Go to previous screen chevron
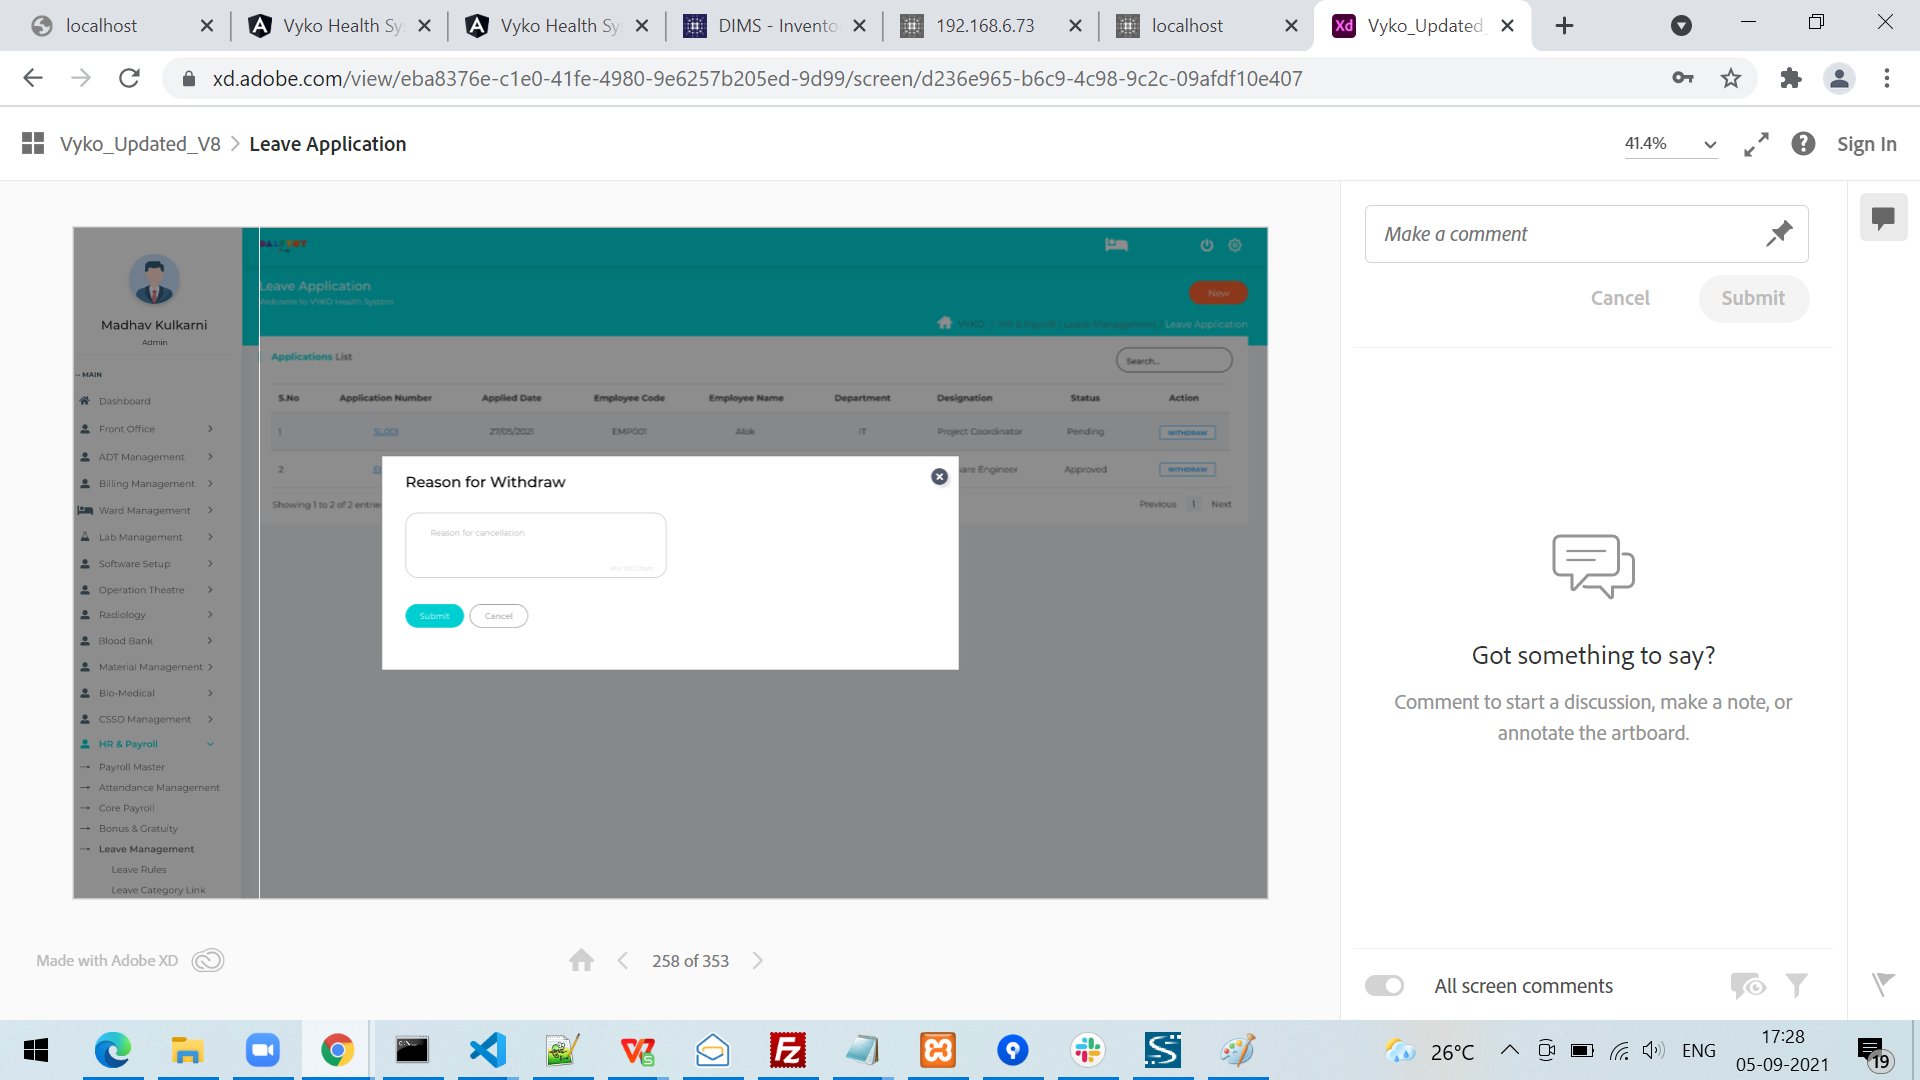 pos(622,961)
